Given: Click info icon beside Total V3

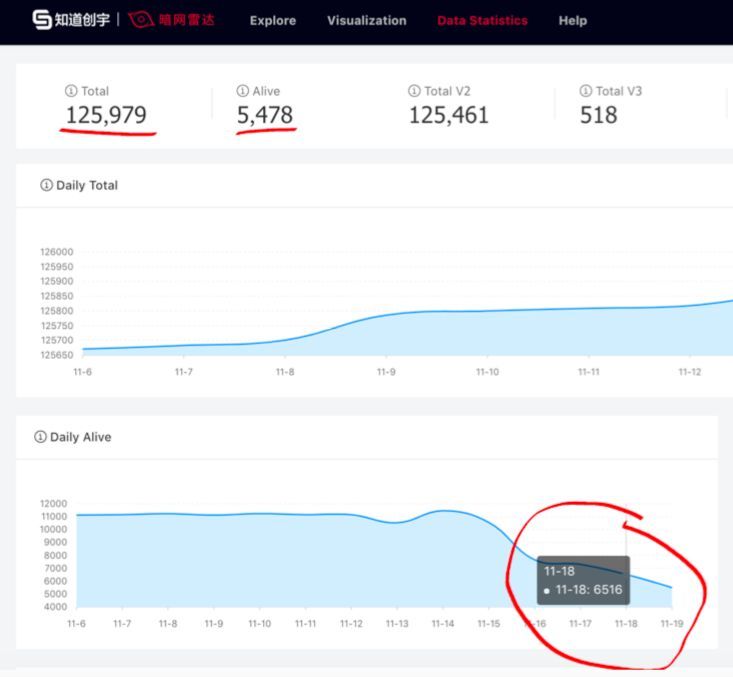Looking at the screenshot, I should click(586, 91).
